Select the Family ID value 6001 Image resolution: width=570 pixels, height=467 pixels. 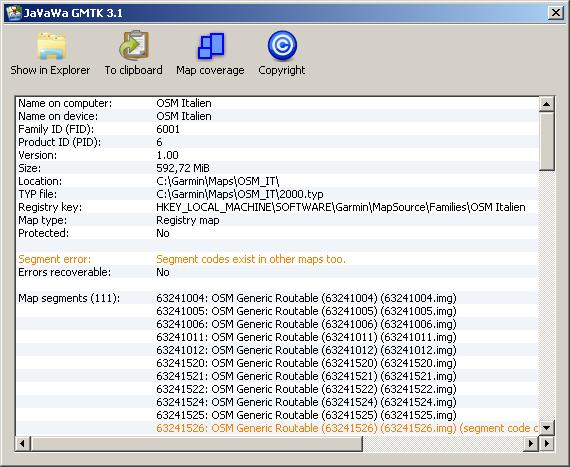[x=168, y=129]
